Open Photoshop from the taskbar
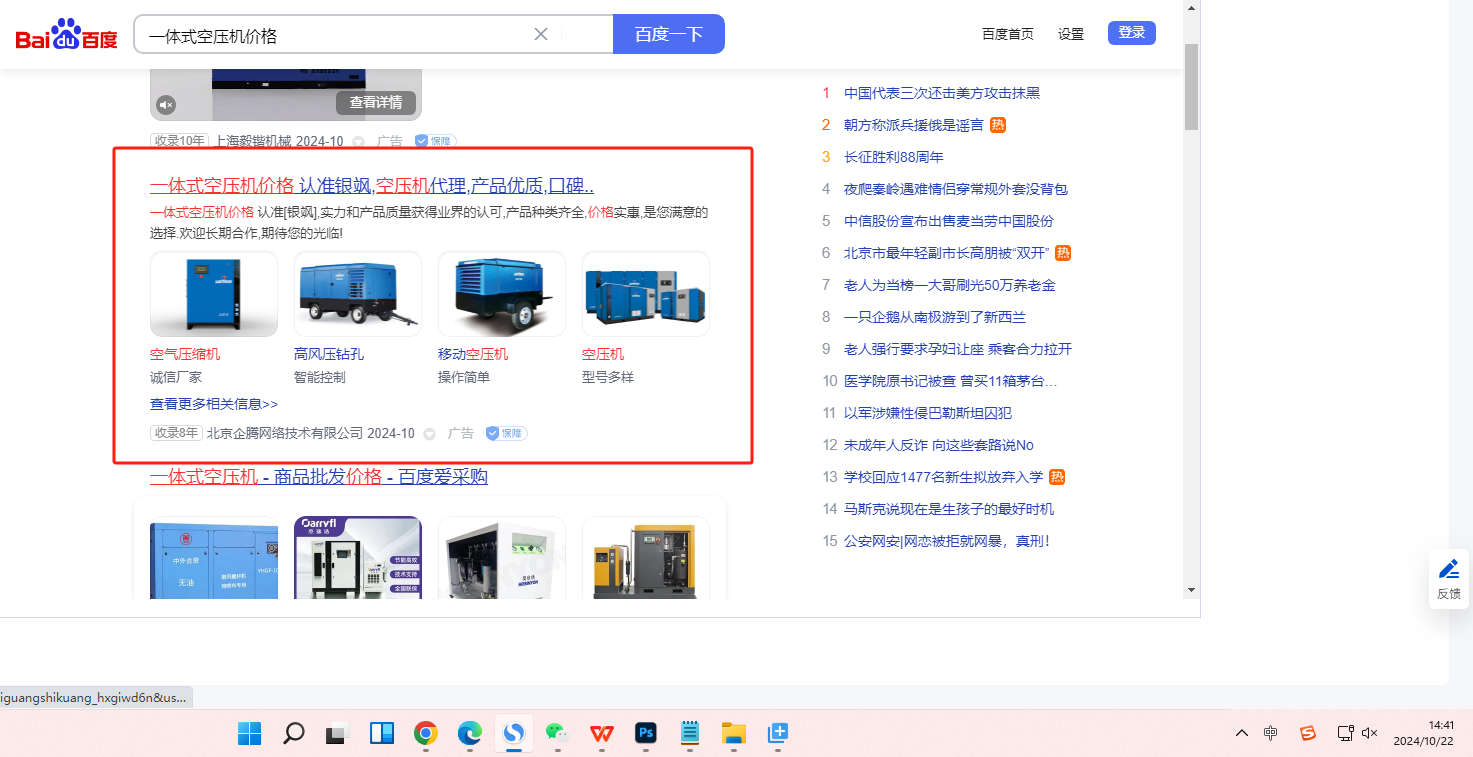 (646, 734)
